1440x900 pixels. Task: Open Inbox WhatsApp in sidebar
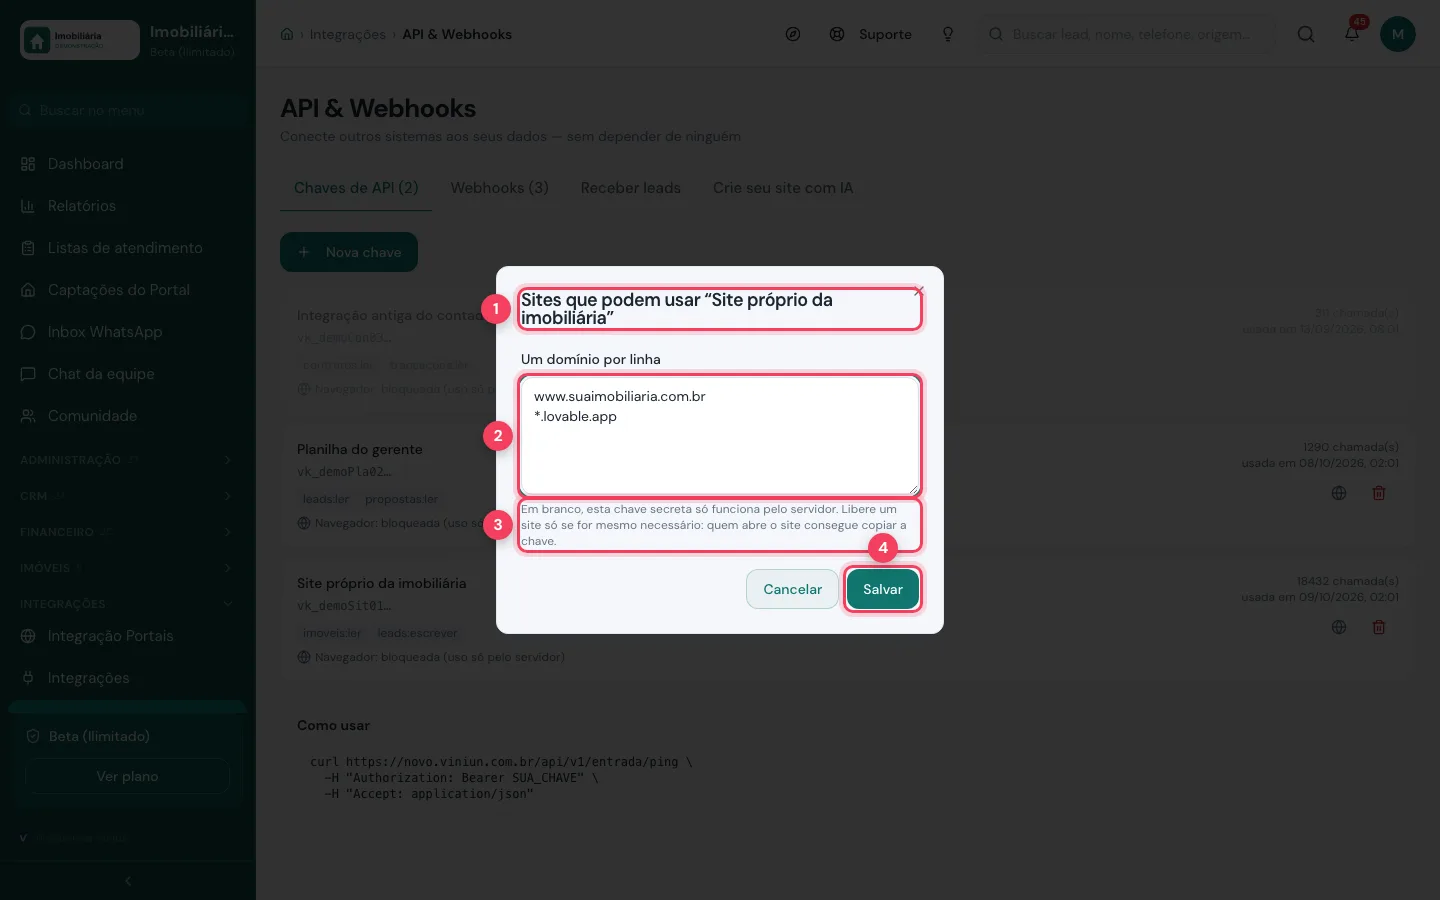pyautogui.click(x=127, y=332)
